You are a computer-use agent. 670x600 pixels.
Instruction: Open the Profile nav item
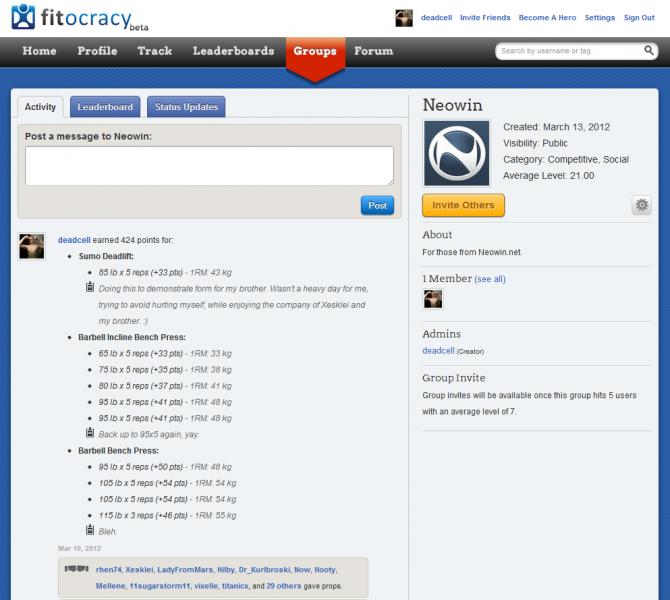[97, 51]
